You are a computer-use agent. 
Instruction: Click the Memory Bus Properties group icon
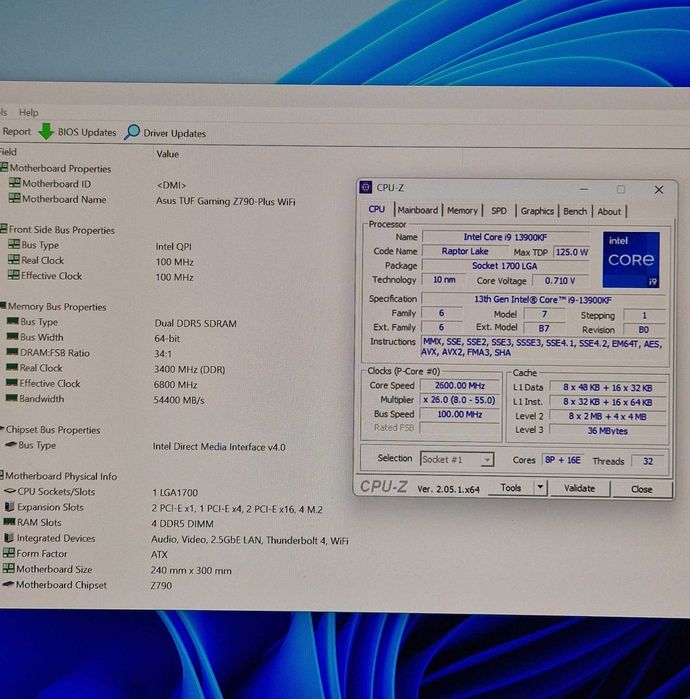click(3, 306)
